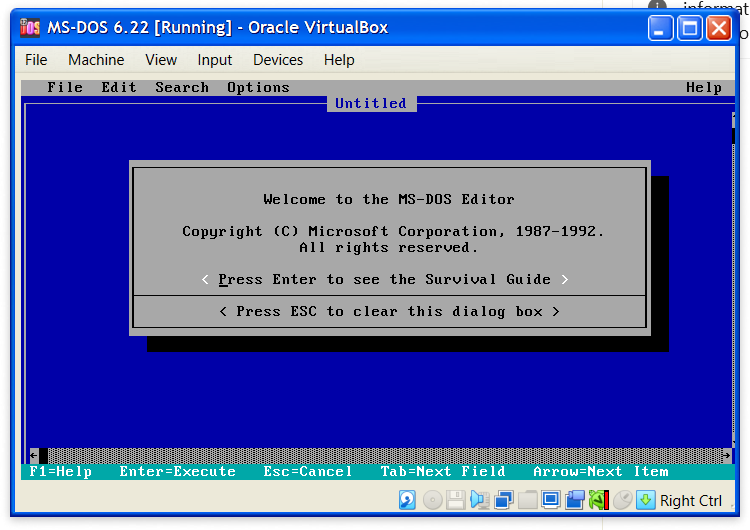Click the Microsoft Corporation copyright line
The image size is (750, 530).
(393, 232)
